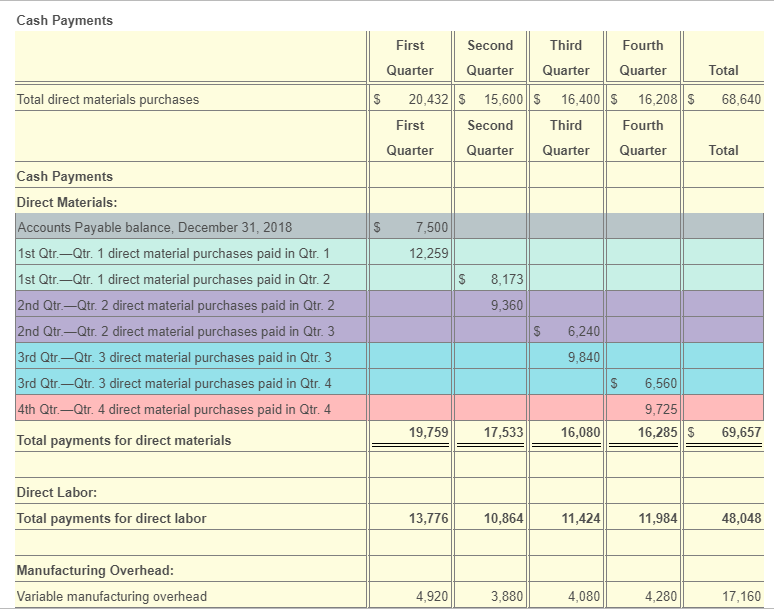Click fourth quarter purchases value 16,208

[x=657, y=99]
